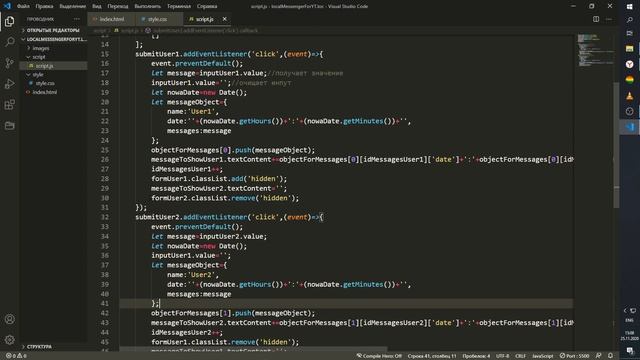Open the Explorer view in the activity bar
Image resolution: width=640 pixels, height=360 pixels.
pos(9,21)
